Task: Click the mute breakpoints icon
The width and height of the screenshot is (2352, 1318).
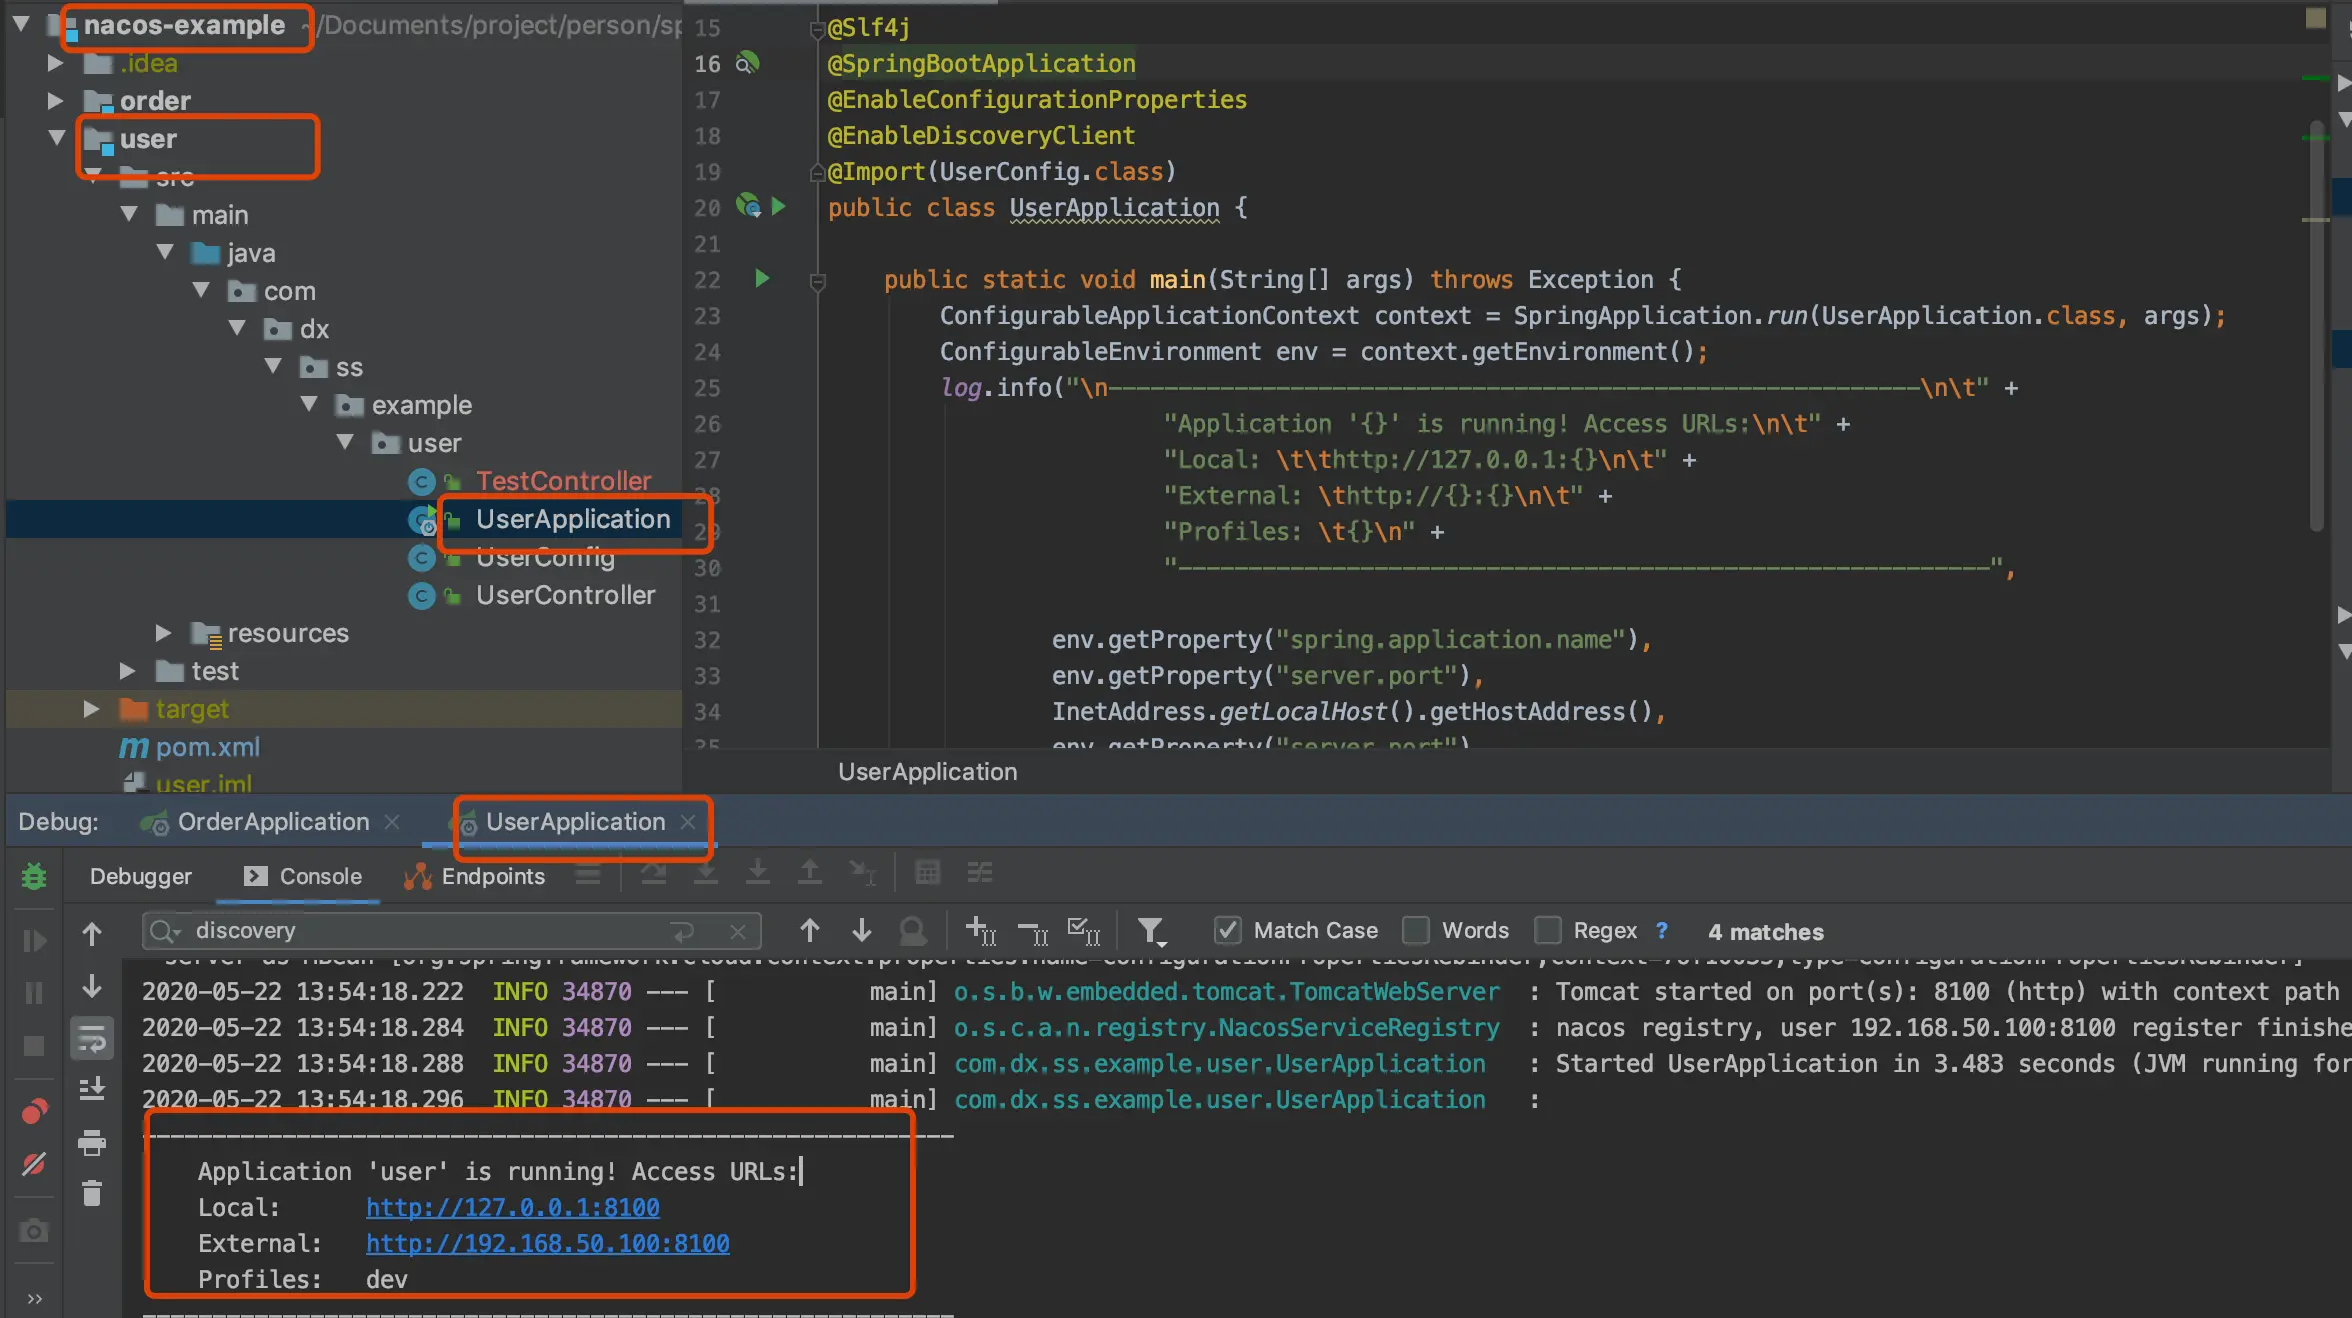Action: [34, 1163]
